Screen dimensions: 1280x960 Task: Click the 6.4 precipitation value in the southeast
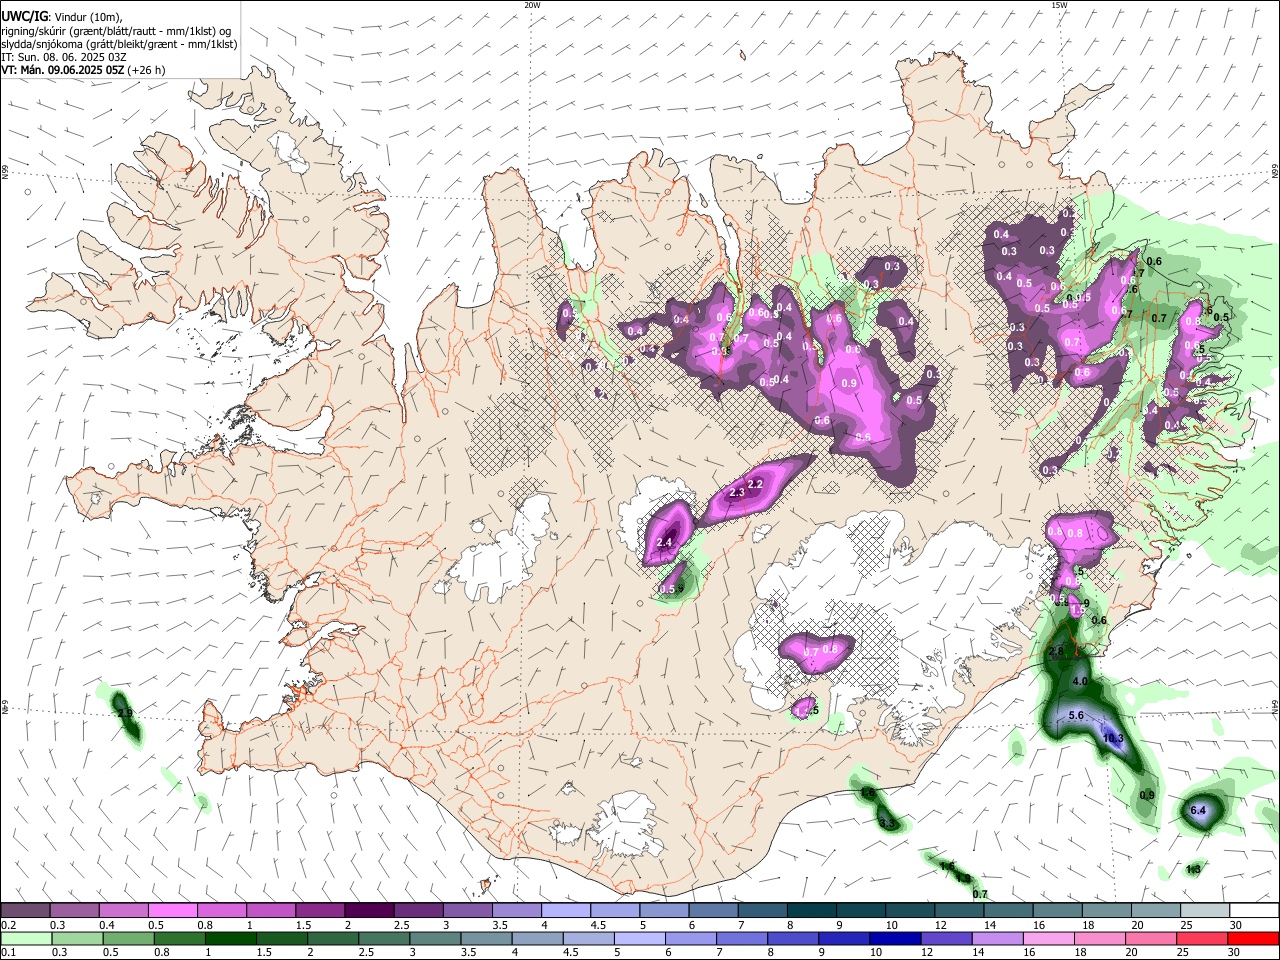(x=1198, y=810)
